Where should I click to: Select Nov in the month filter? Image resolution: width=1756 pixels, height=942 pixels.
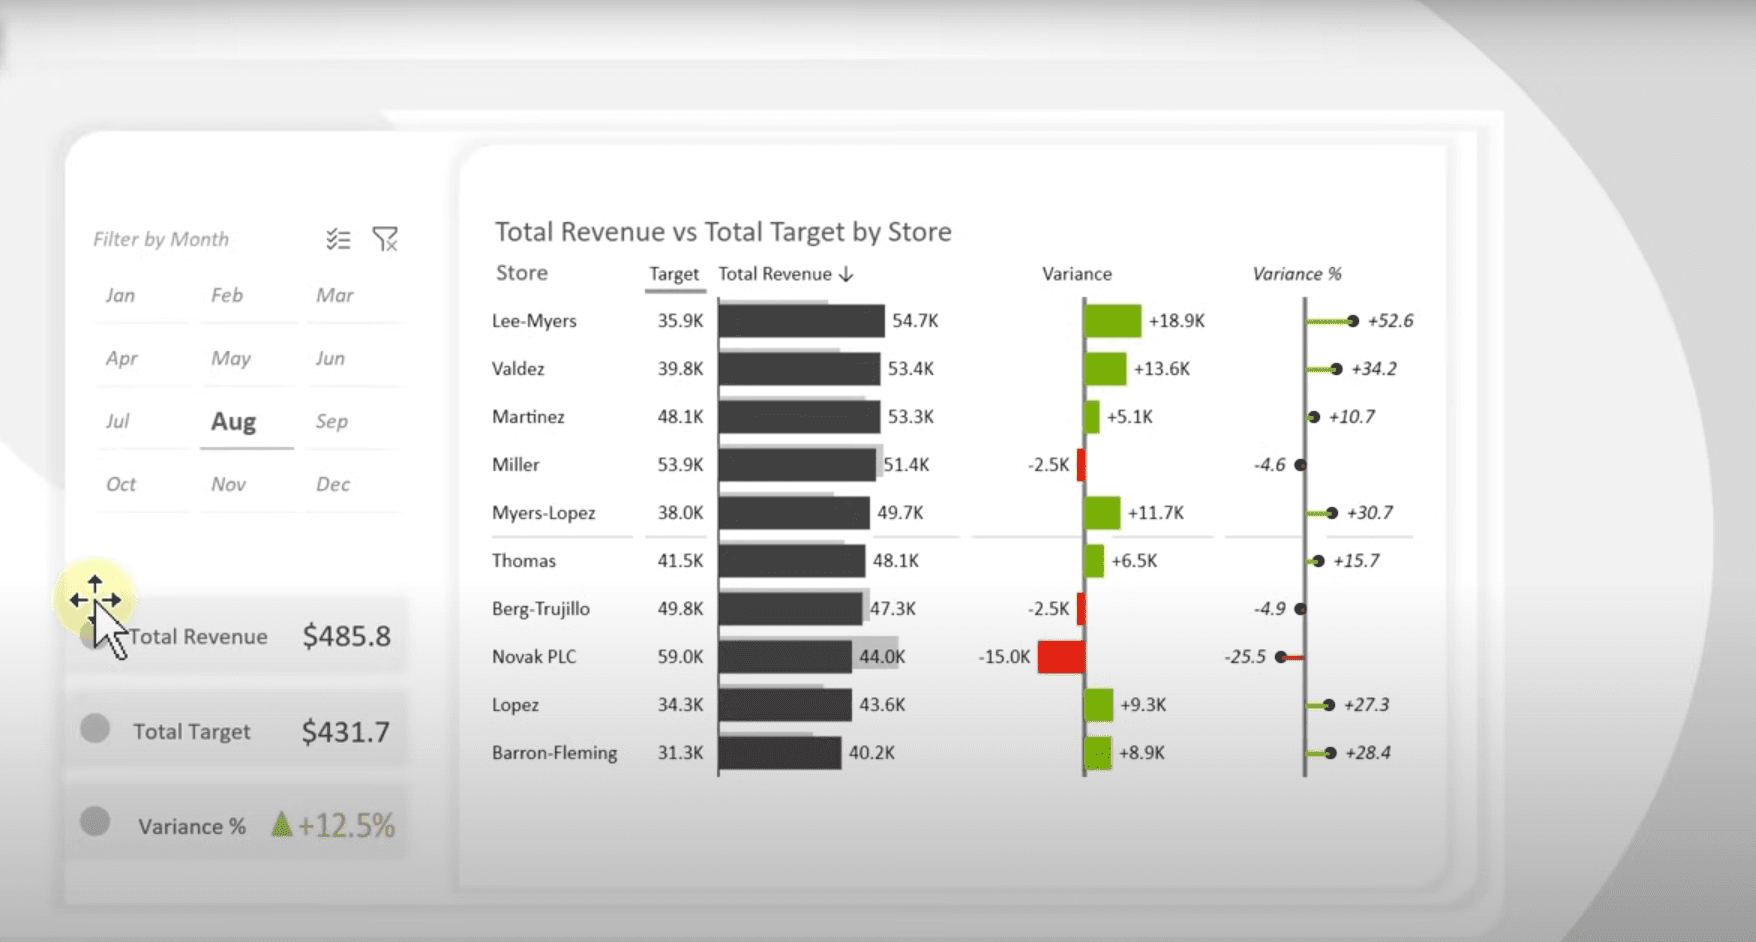click(x=228, y=484)
